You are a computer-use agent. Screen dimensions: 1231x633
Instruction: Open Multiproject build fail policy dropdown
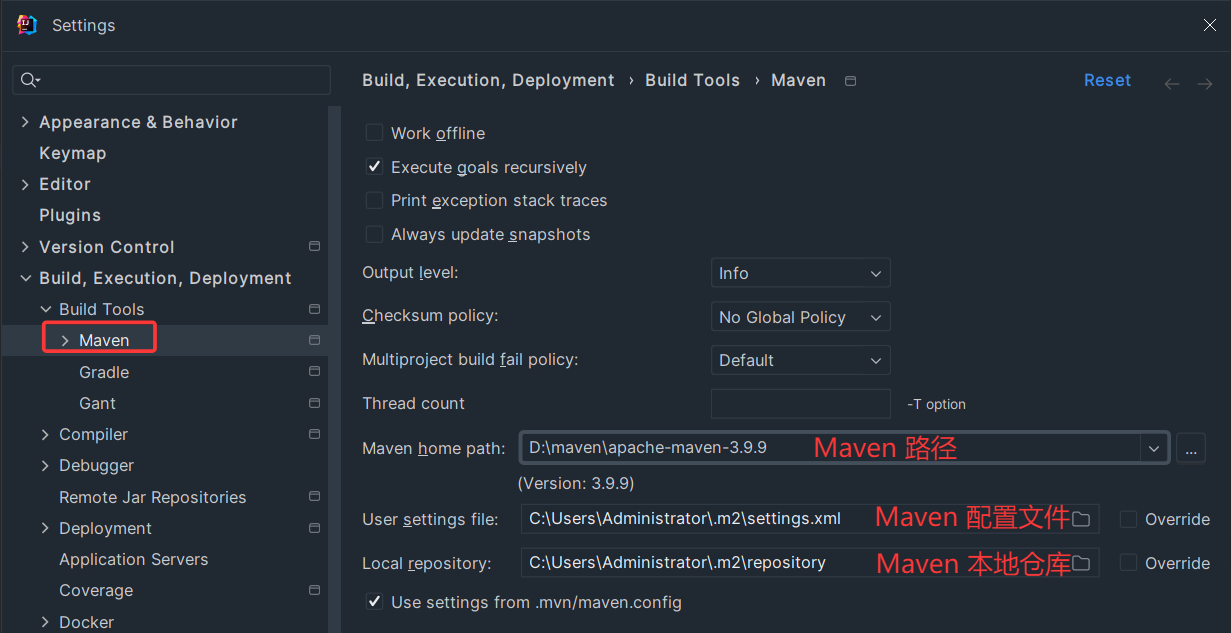pos(800,360)
